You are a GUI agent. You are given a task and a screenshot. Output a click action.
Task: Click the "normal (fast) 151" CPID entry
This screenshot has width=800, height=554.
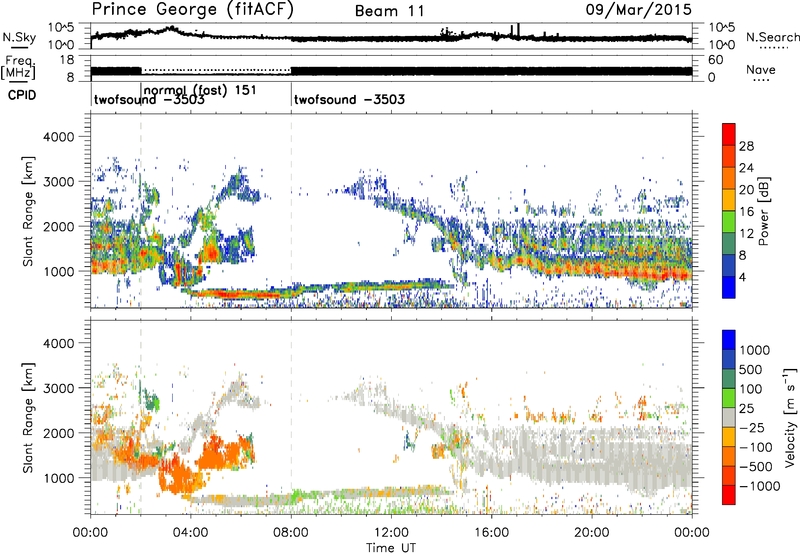(x=201, y=90)
